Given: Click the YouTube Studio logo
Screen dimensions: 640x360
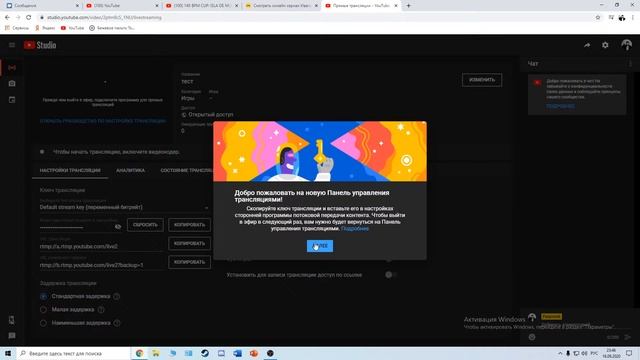Looking at the screenshot, I should [x=40, y=45].
